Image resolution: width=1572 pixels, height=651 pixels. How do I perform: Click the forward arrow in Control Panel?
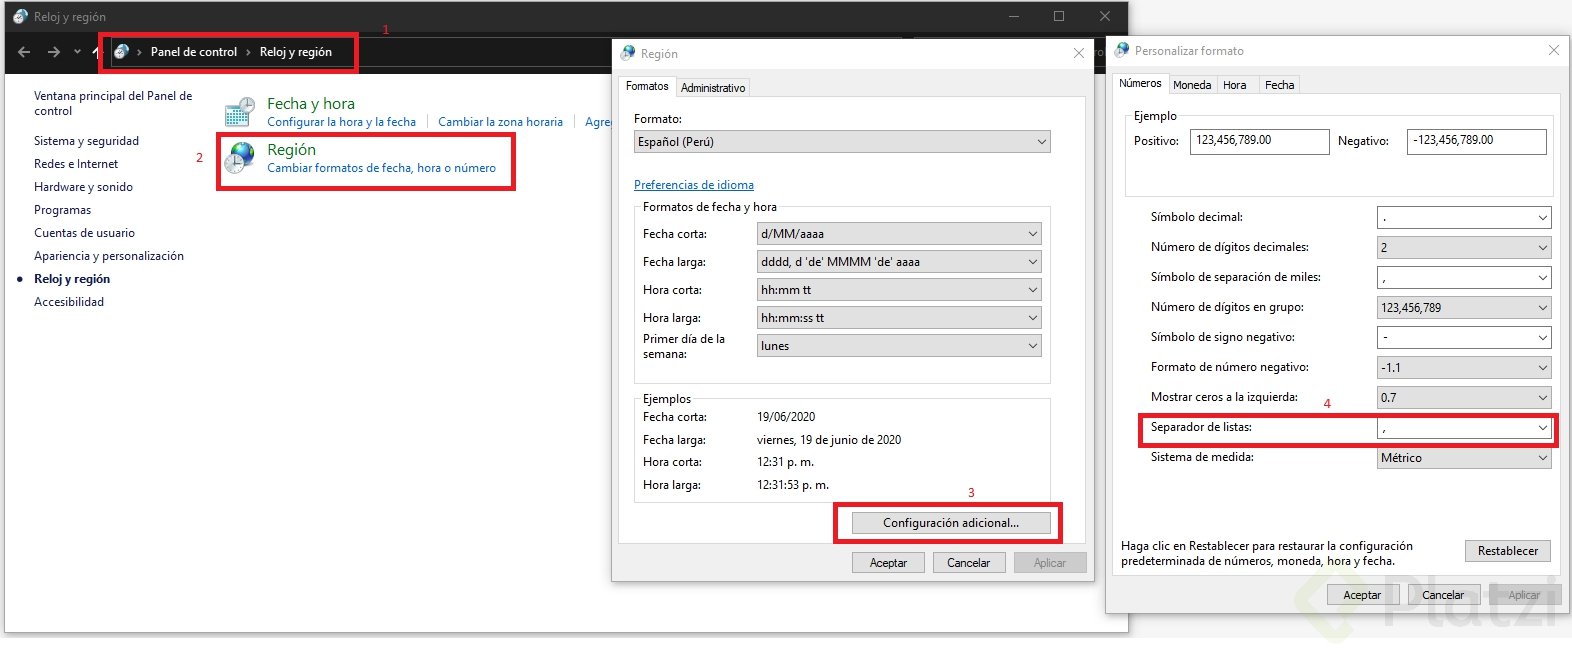tap(54, 52)
